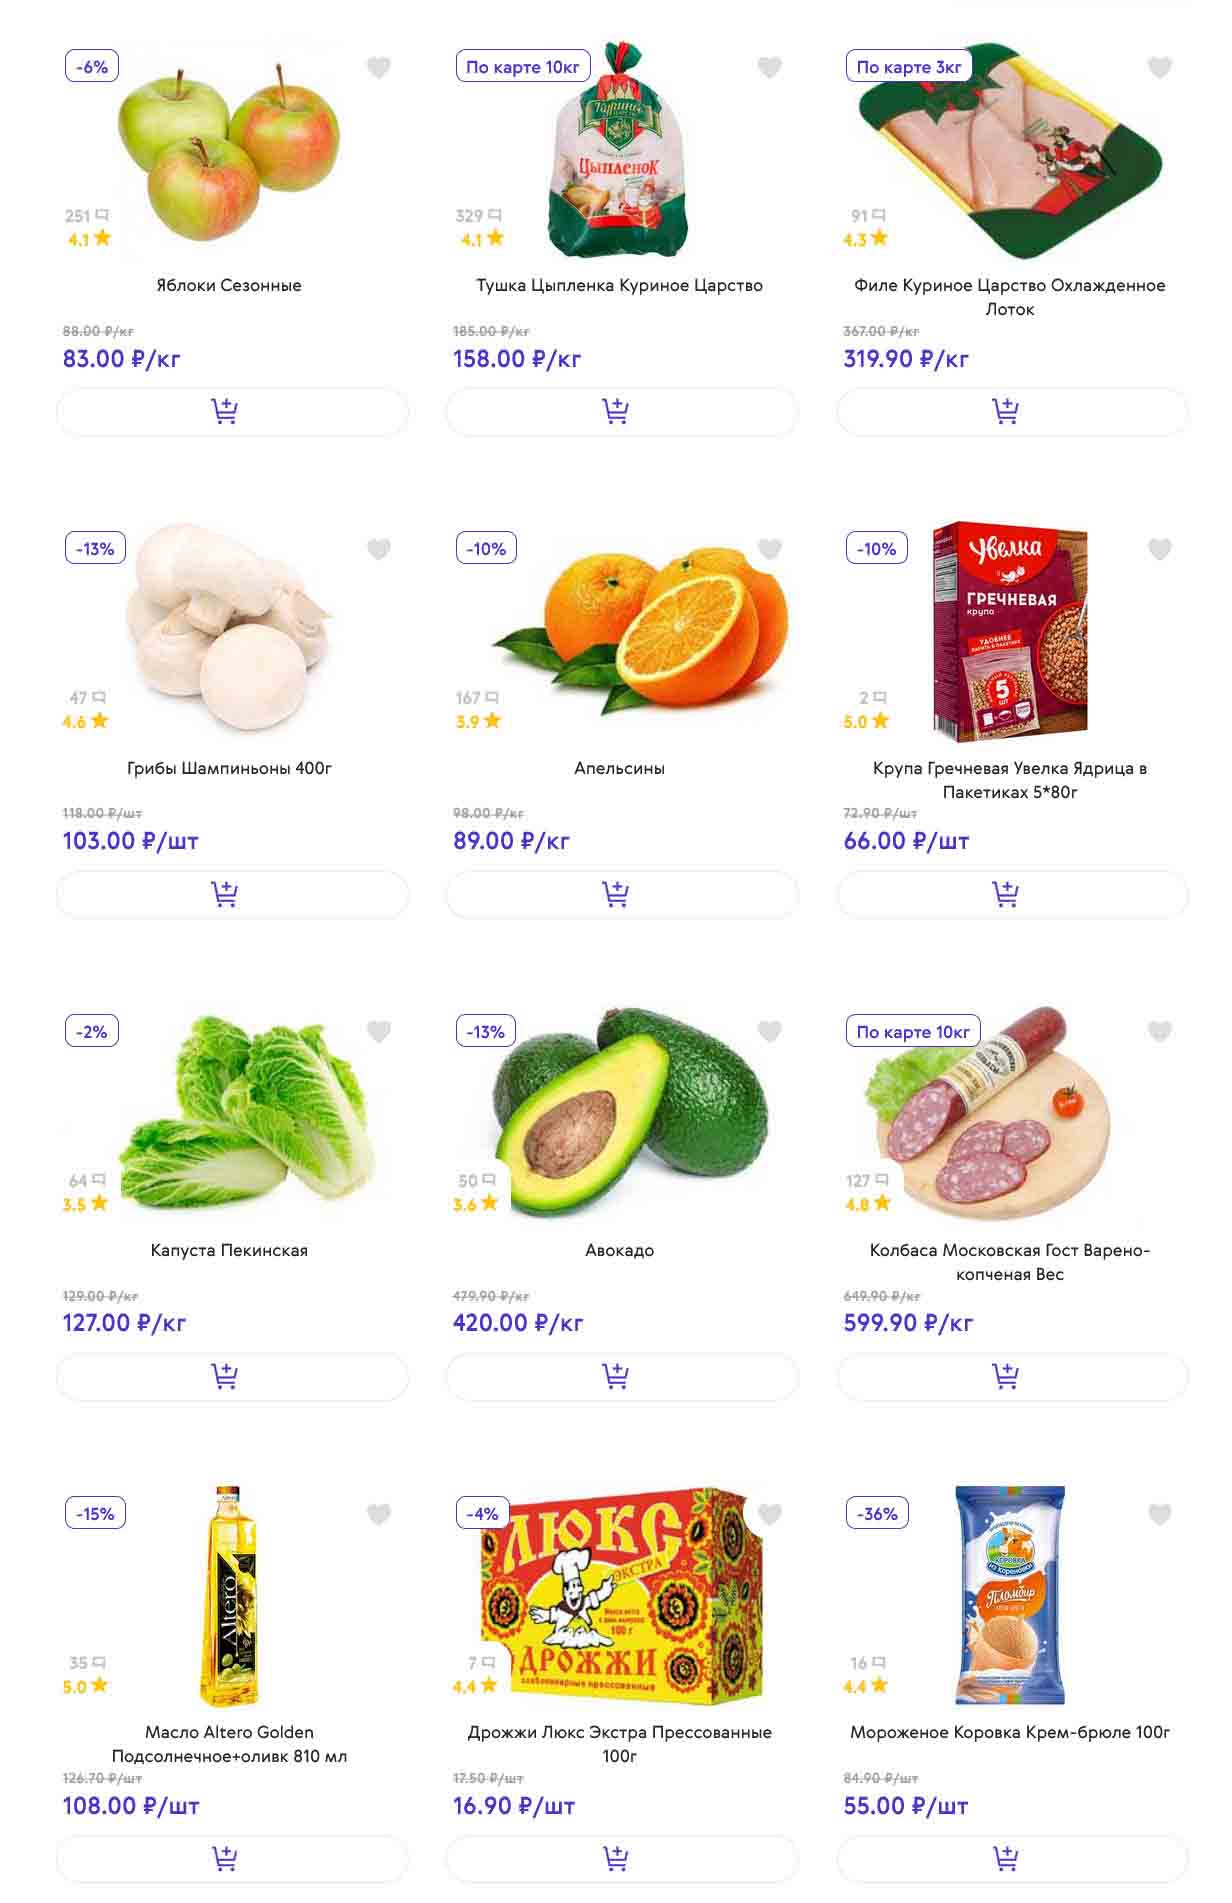Open Филе Куриное Царство Охлажденное title
This screenshot has width=1232, height=1903.
pos(1009,297)
